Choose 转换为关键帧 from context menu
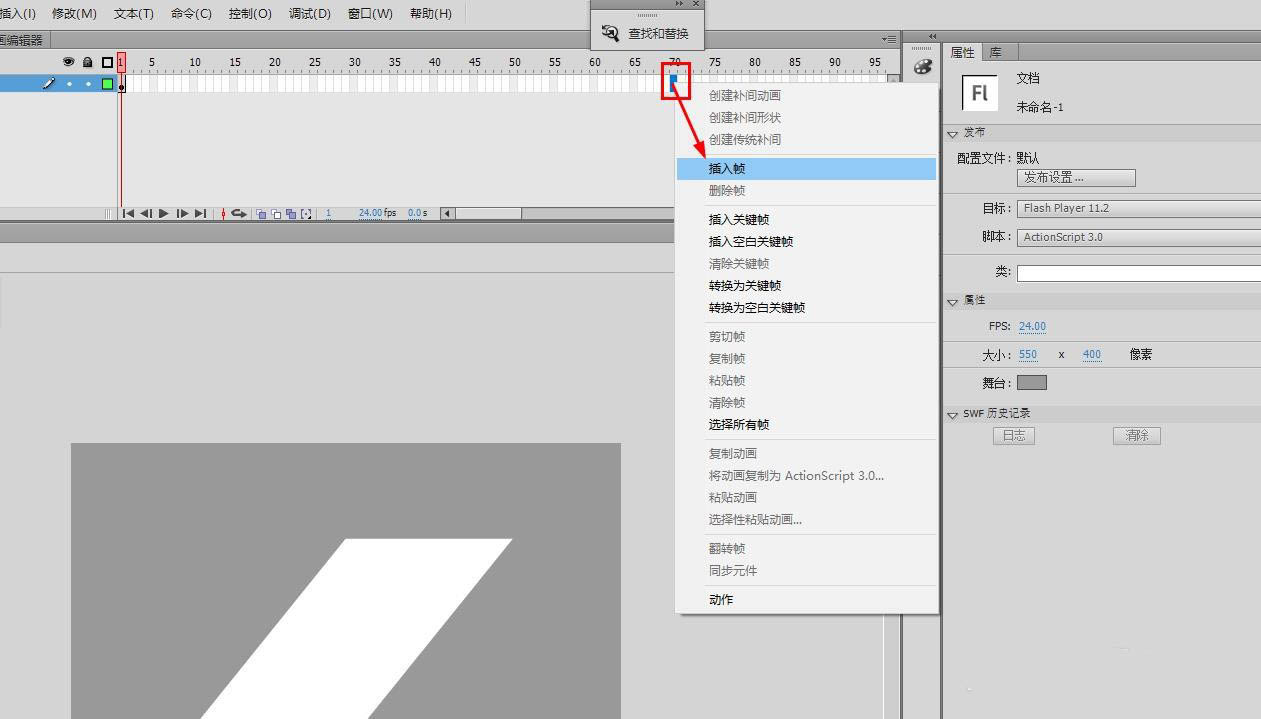This screenshot has width=1261, height=719. [806, 285]
